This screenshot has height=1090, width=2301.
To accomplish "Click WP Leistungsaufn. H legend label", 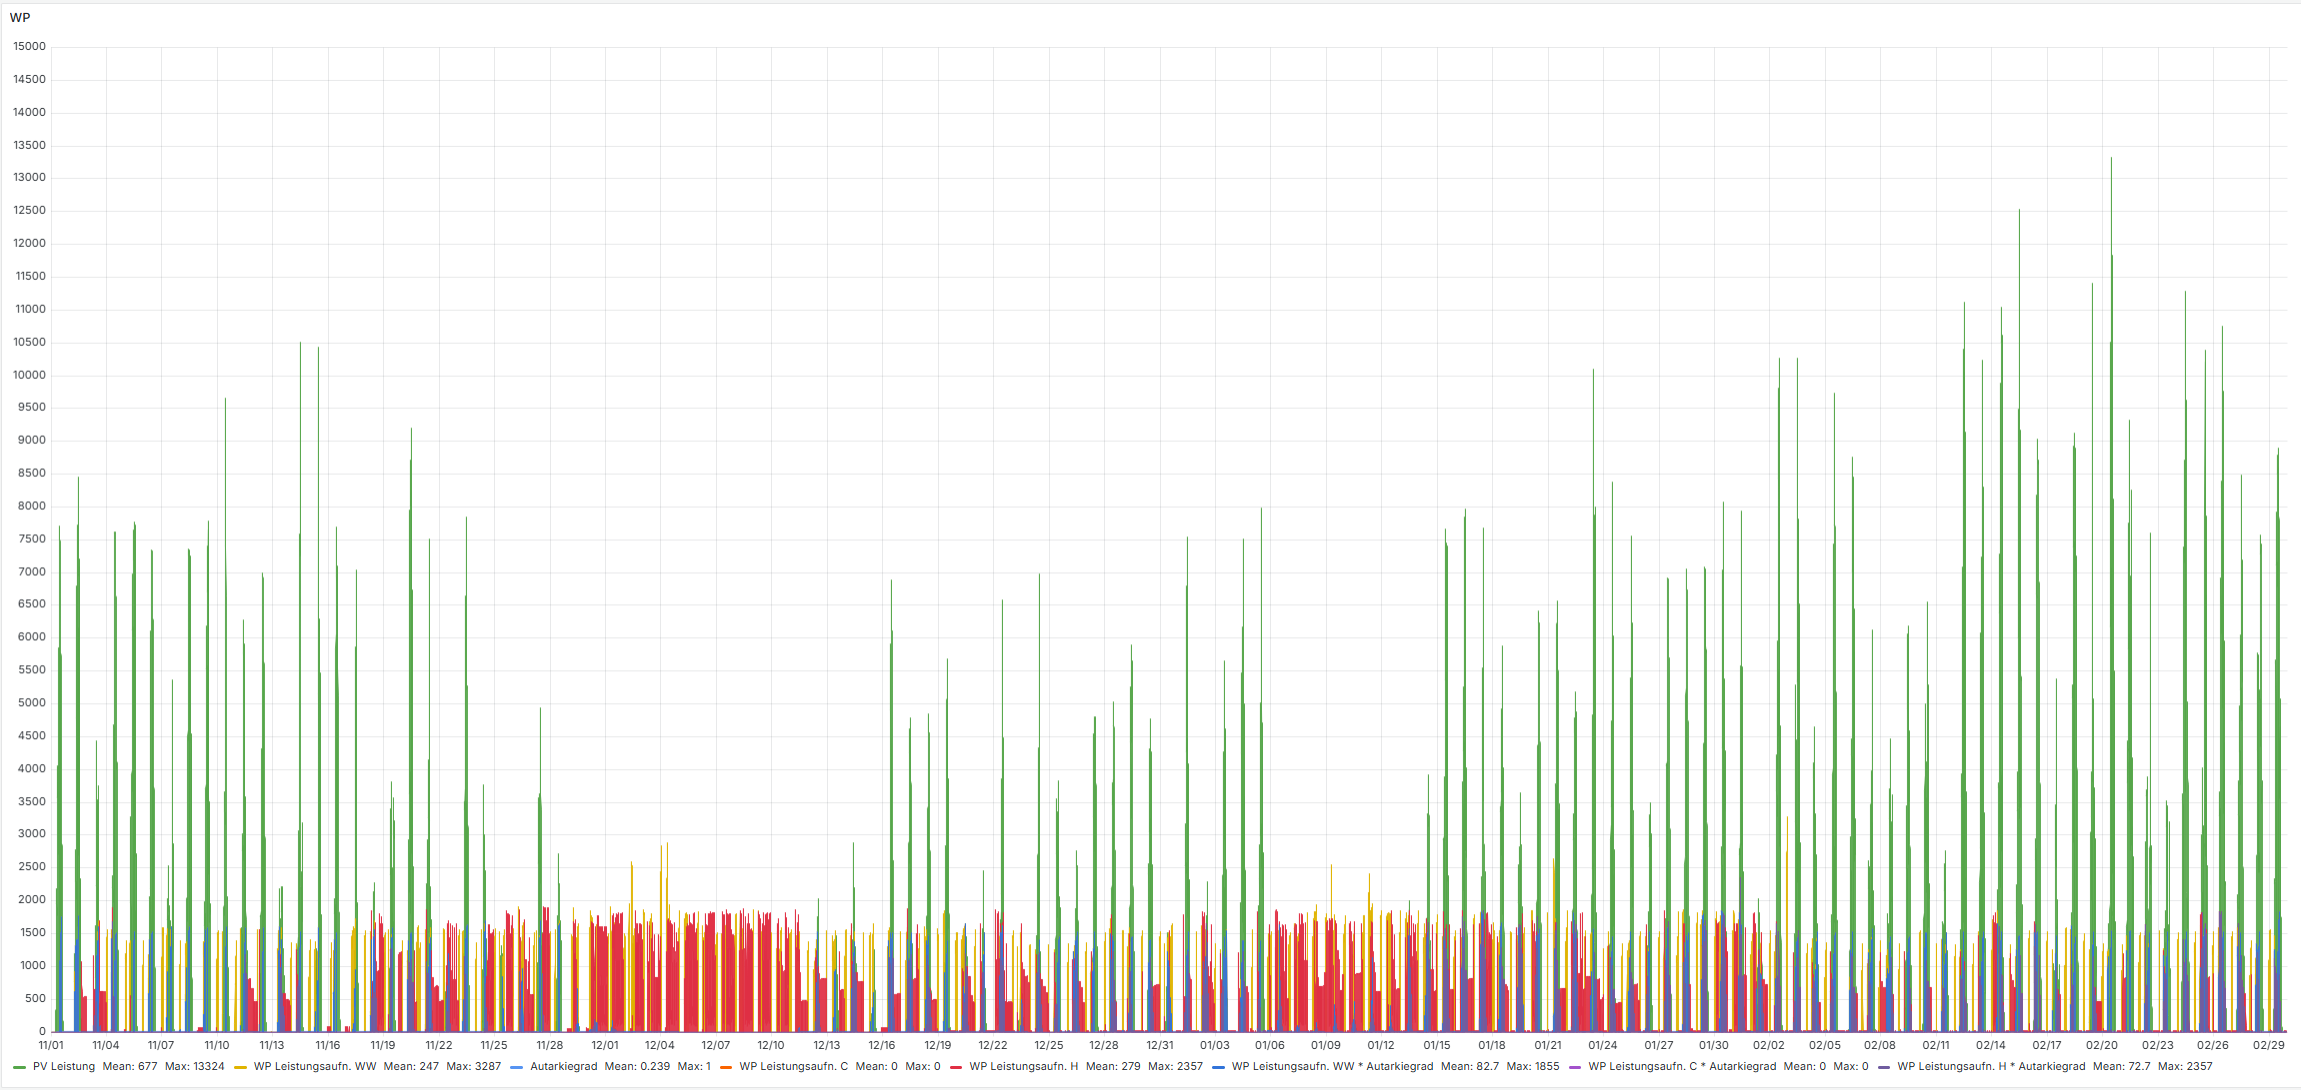I will pos(1023,1067).
